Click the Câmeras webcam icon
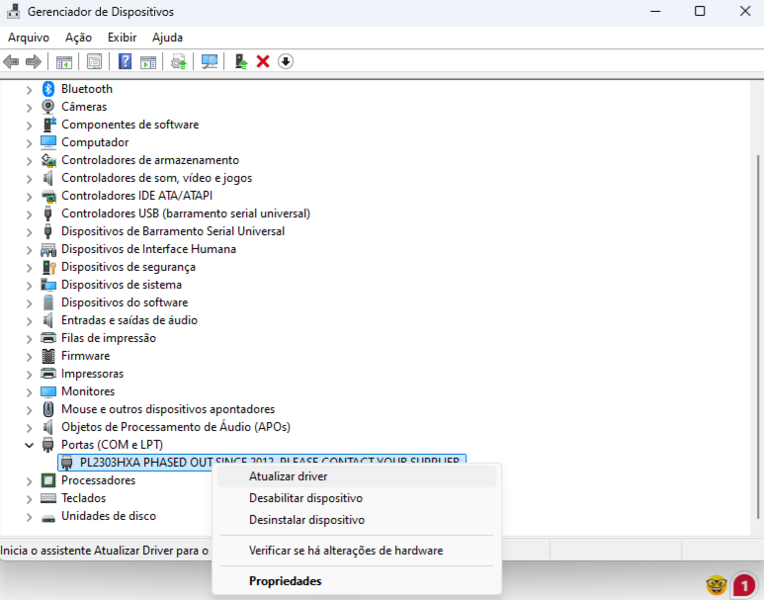This screenshot has height=600, width=764. [48, 106]
